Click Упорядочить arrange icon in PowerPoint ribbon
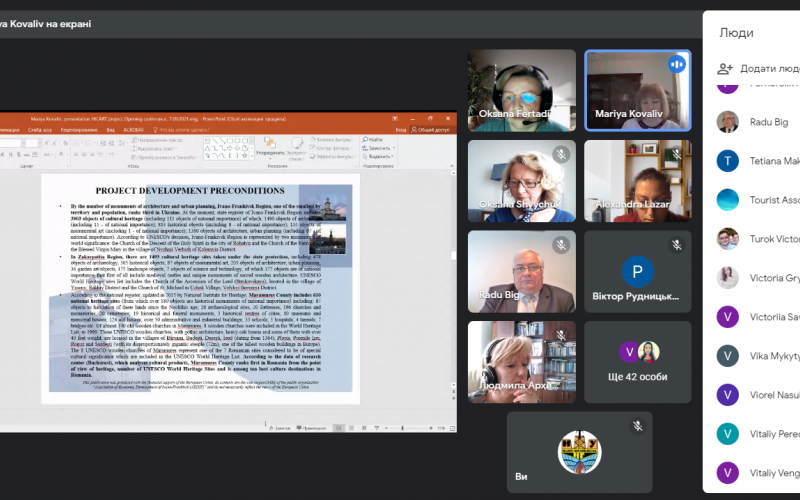The height and width of the screenshot is (500, 800). (x=270, y=142)
